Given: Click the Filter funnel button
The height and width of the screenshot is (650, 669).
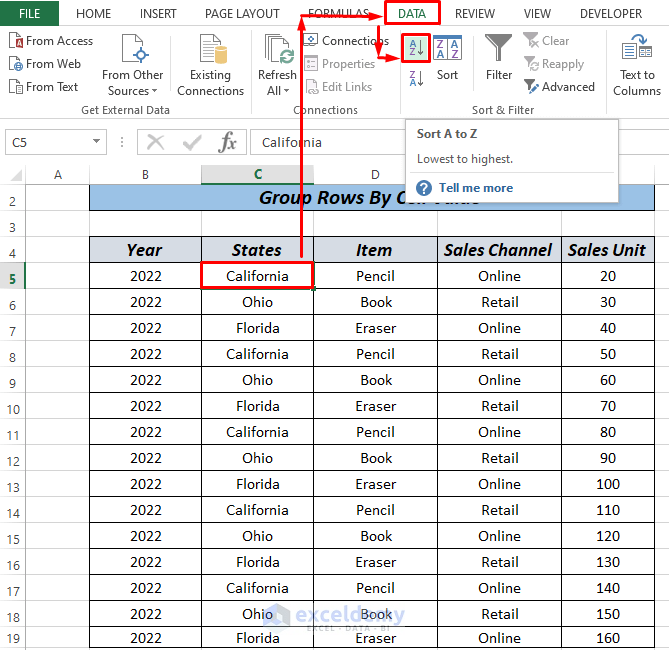Looking at the screenshot, I should pyautogui.click(x=498, y=57).
